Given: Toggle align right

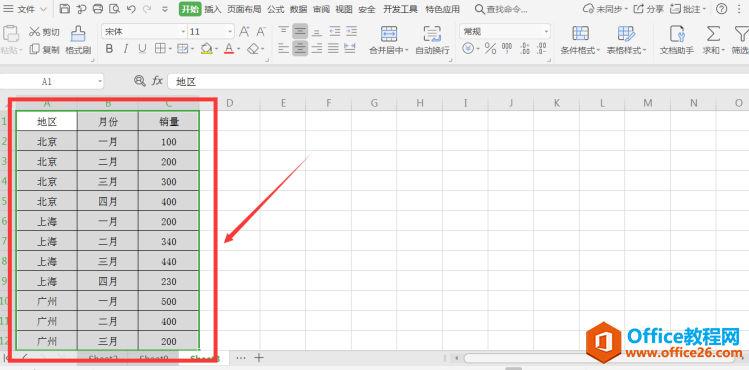Looking at the screenshot, I should [x=317, y=48].
